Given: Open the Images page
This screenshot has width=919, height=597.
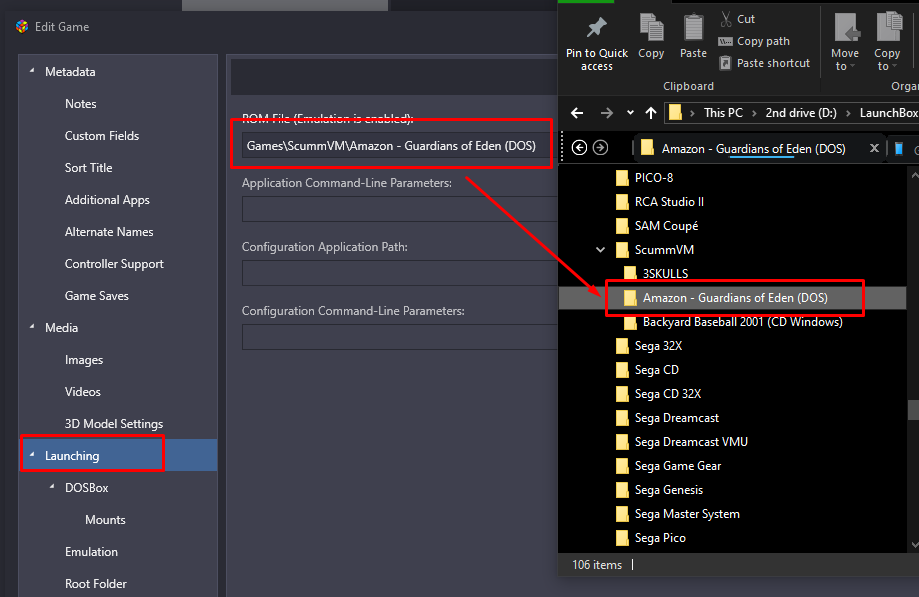Looking at the screenshot, I should (x=84, y=360).
